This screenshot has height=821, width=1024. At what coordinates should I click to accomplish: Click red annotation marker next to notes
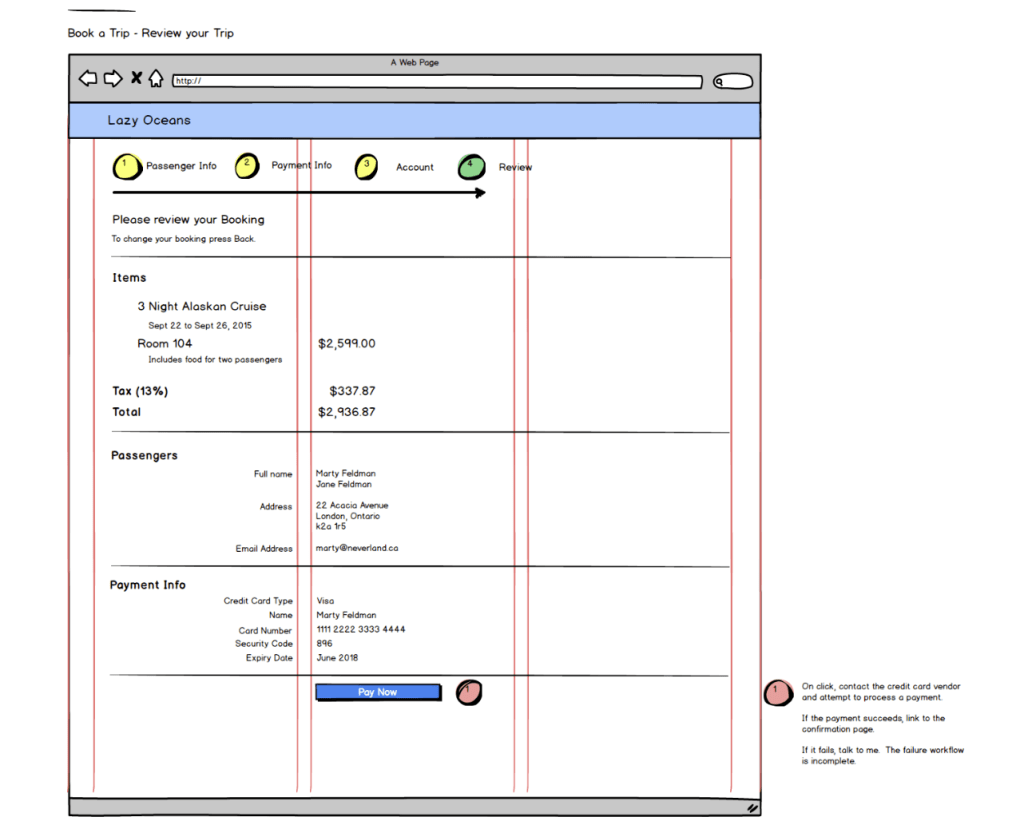coord(776,692)
